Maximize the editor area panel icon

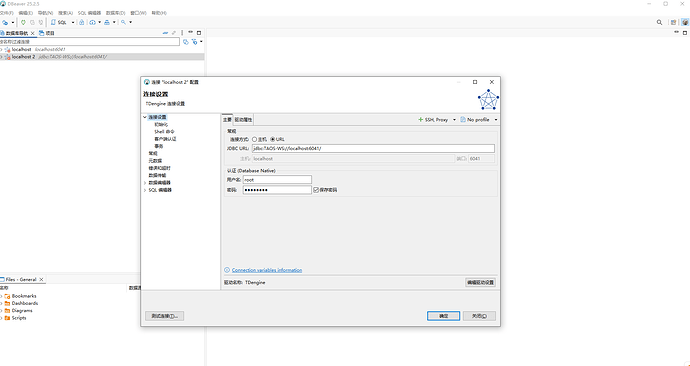[685, 33]
